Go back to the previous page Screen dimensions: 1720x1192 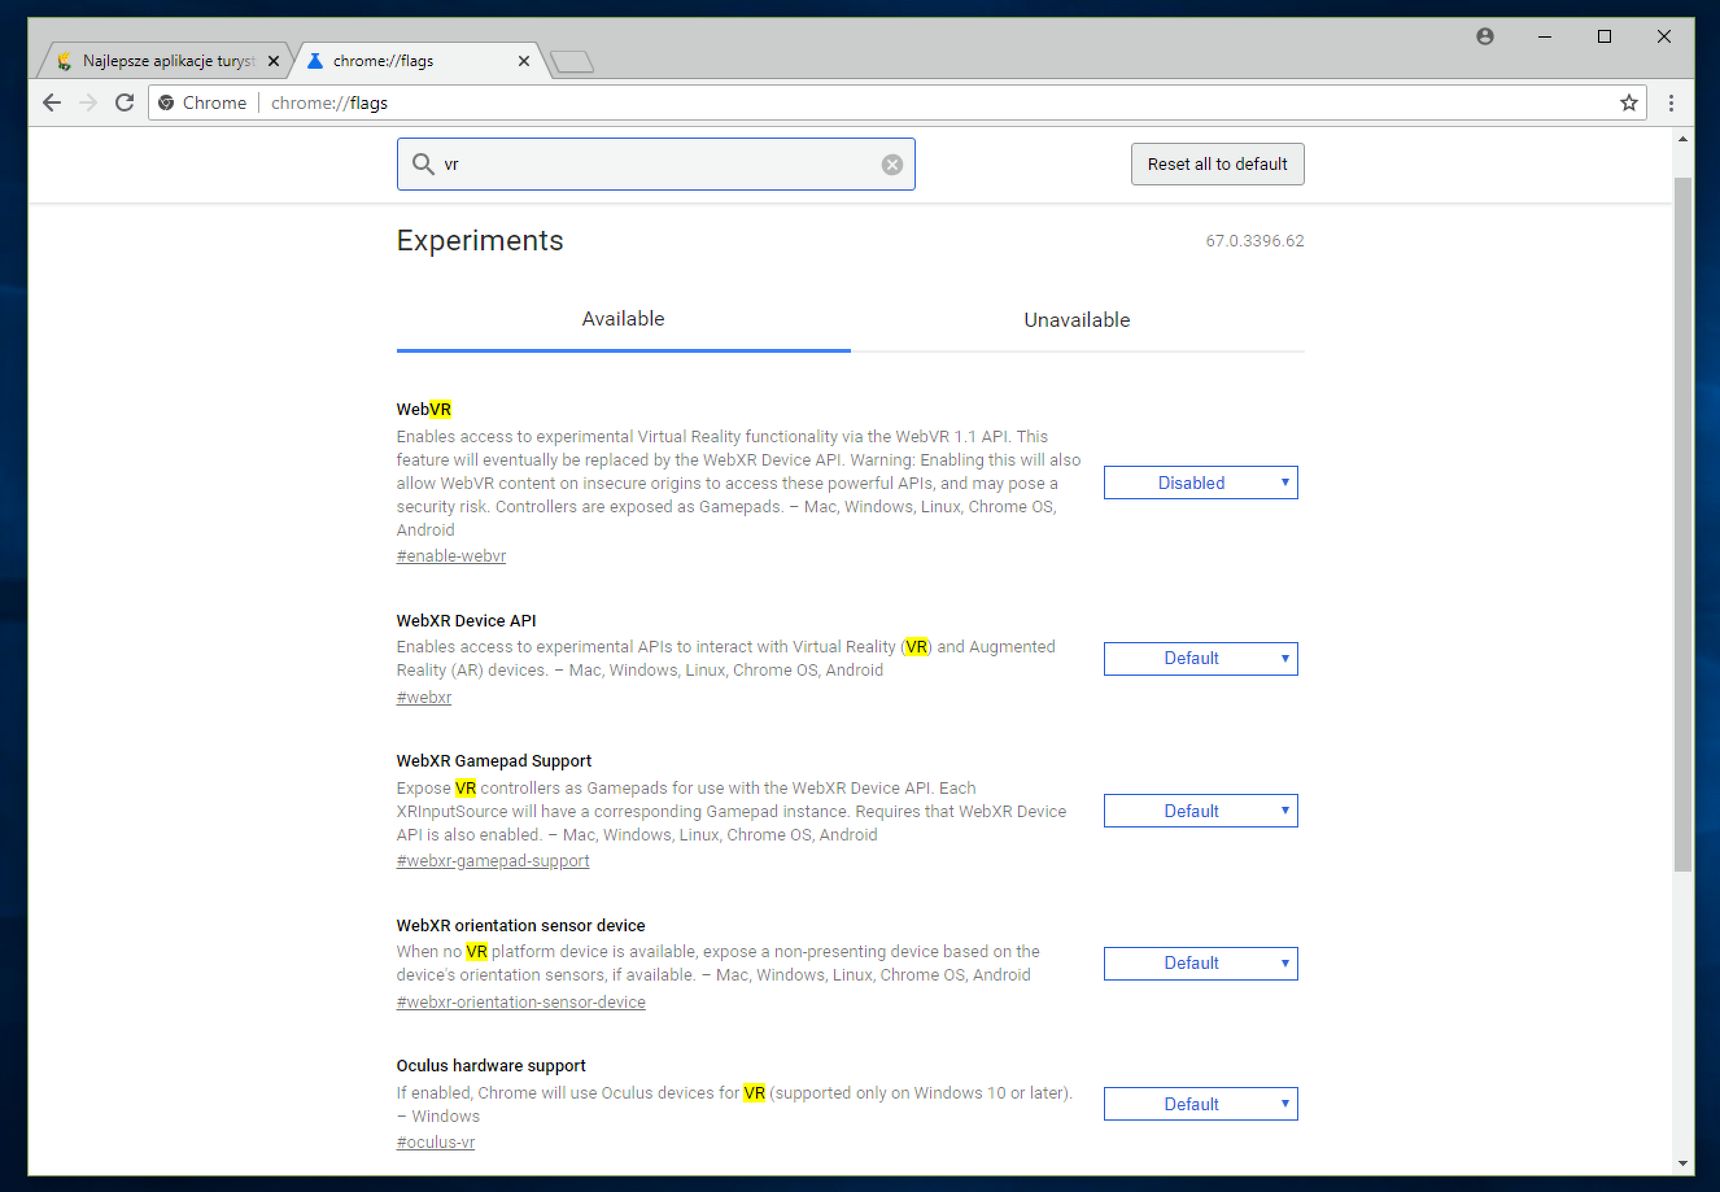click(x=52, y=103)
